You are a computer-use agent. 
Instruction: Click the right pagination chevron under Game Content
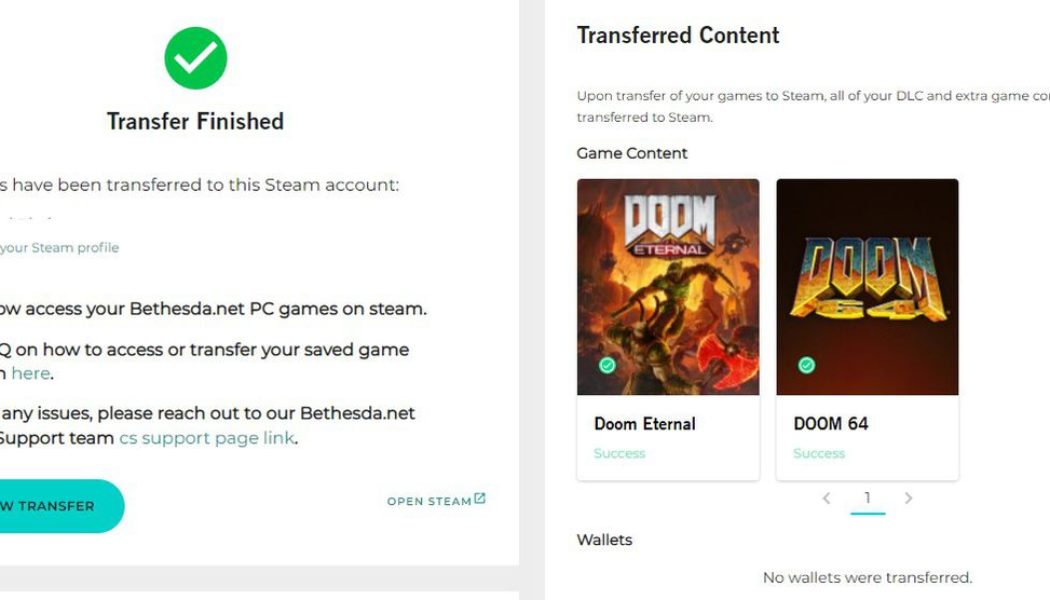[x=909, y=497]
